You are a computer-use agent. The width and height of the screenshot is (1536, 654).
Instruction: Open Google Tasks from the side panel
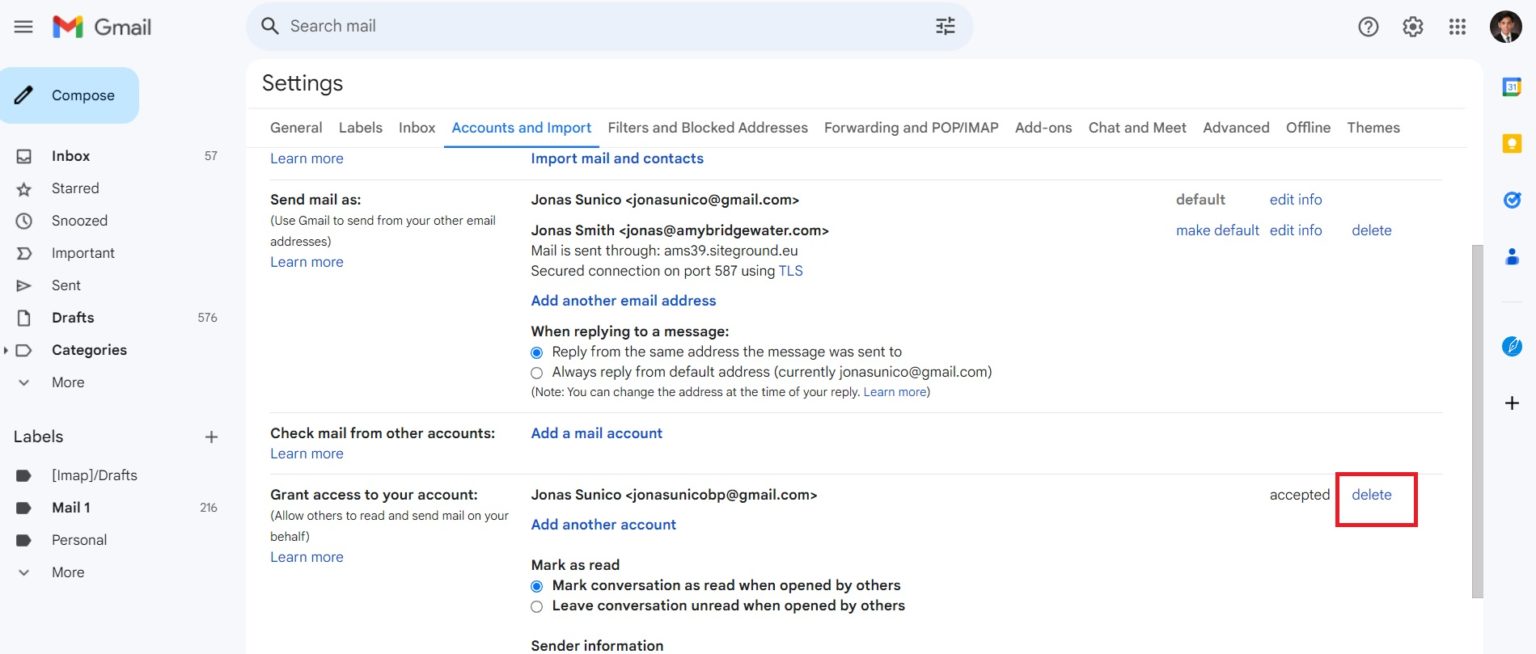point(1511,199)
